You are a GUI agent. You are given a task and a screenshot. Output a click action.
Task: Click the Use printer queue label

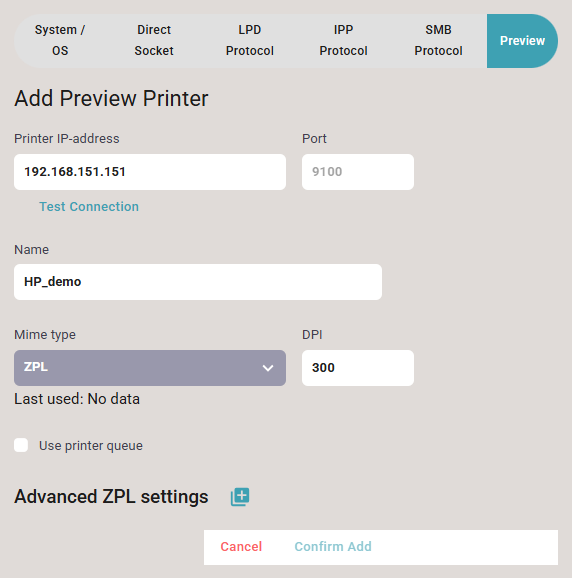pyautogui.click(x=91, y=446)
